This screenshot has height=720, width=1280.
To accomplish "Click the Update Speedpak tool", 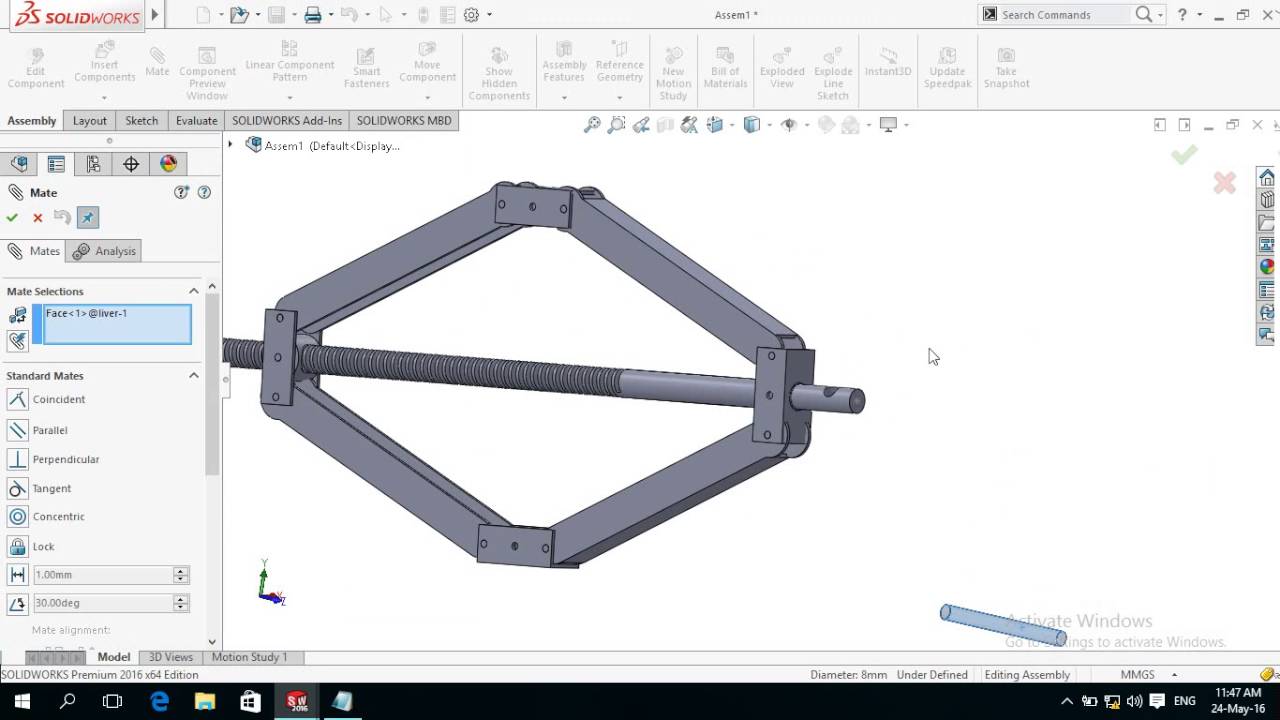I will click(947, 63).
